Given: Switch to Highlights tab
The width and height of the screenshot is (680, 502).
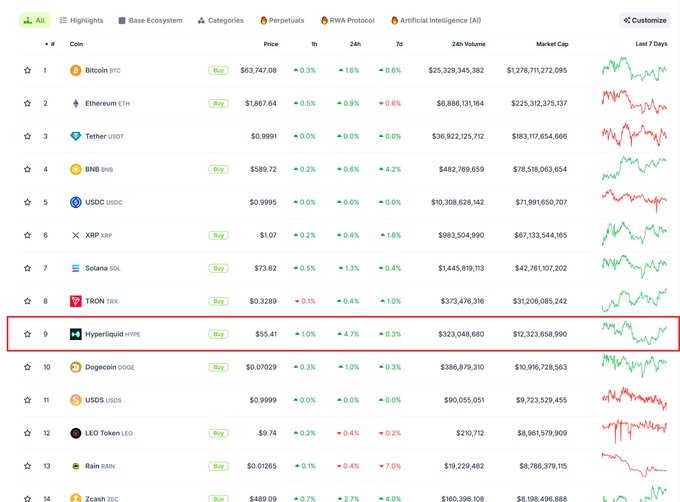Looking at the screenshot, I should tap(82, 20).
